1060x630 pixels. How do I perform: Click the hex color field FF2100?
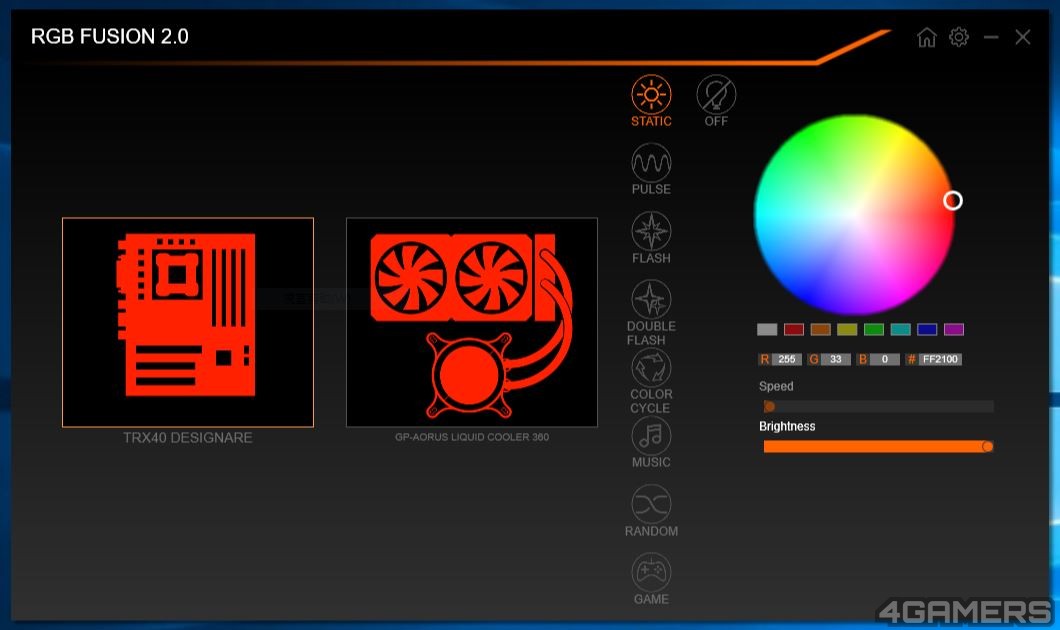pos(940,359)
